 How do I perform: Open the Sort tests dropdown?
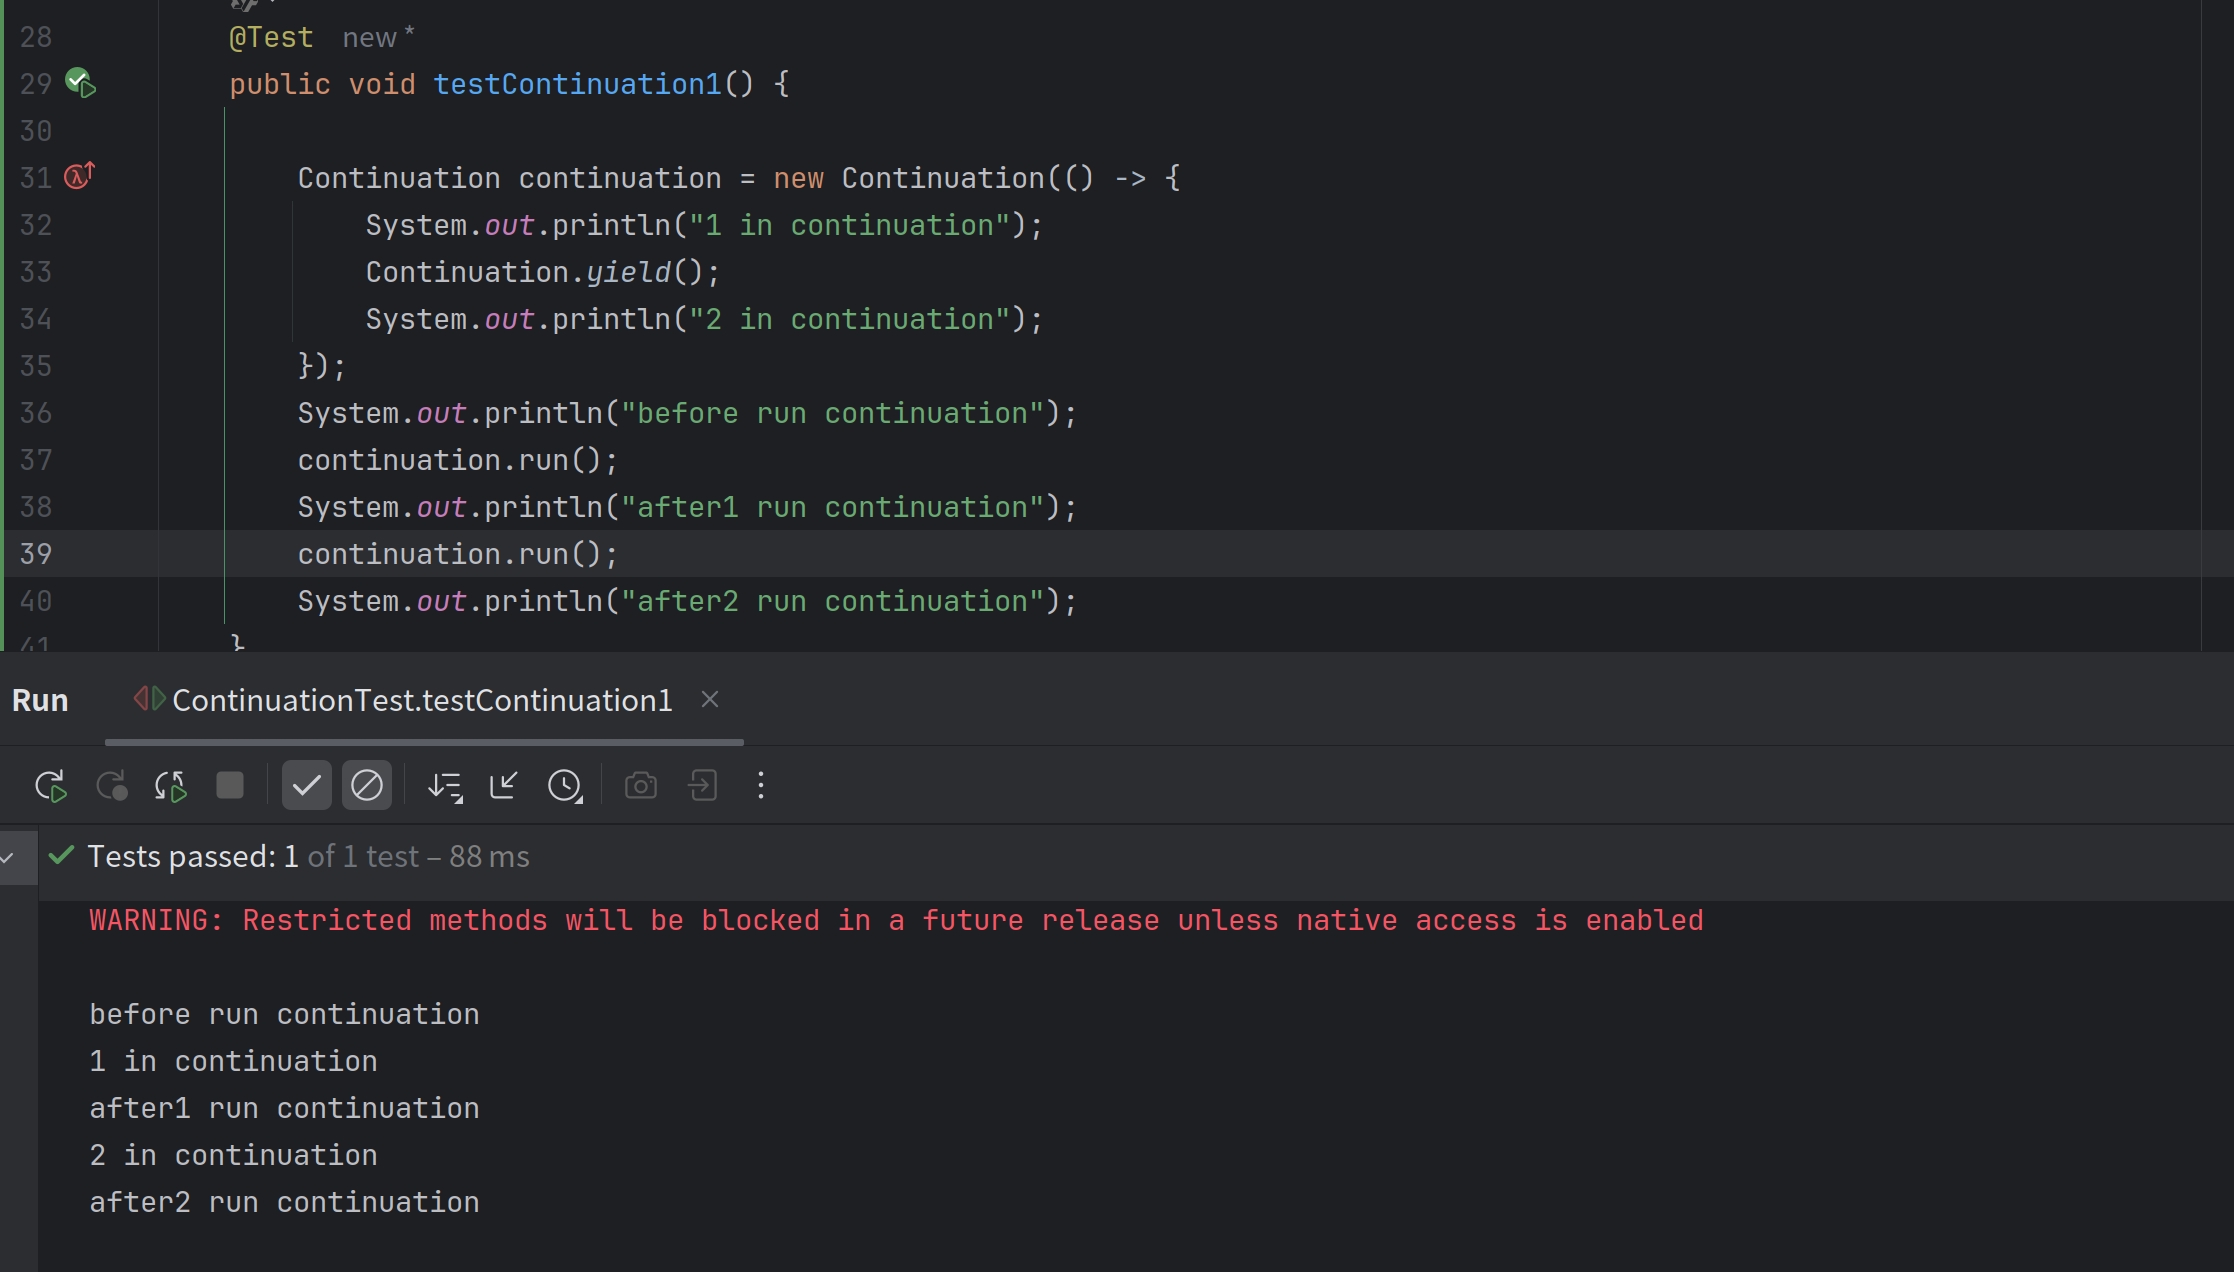pyautogui.click(x=445, y=786)
